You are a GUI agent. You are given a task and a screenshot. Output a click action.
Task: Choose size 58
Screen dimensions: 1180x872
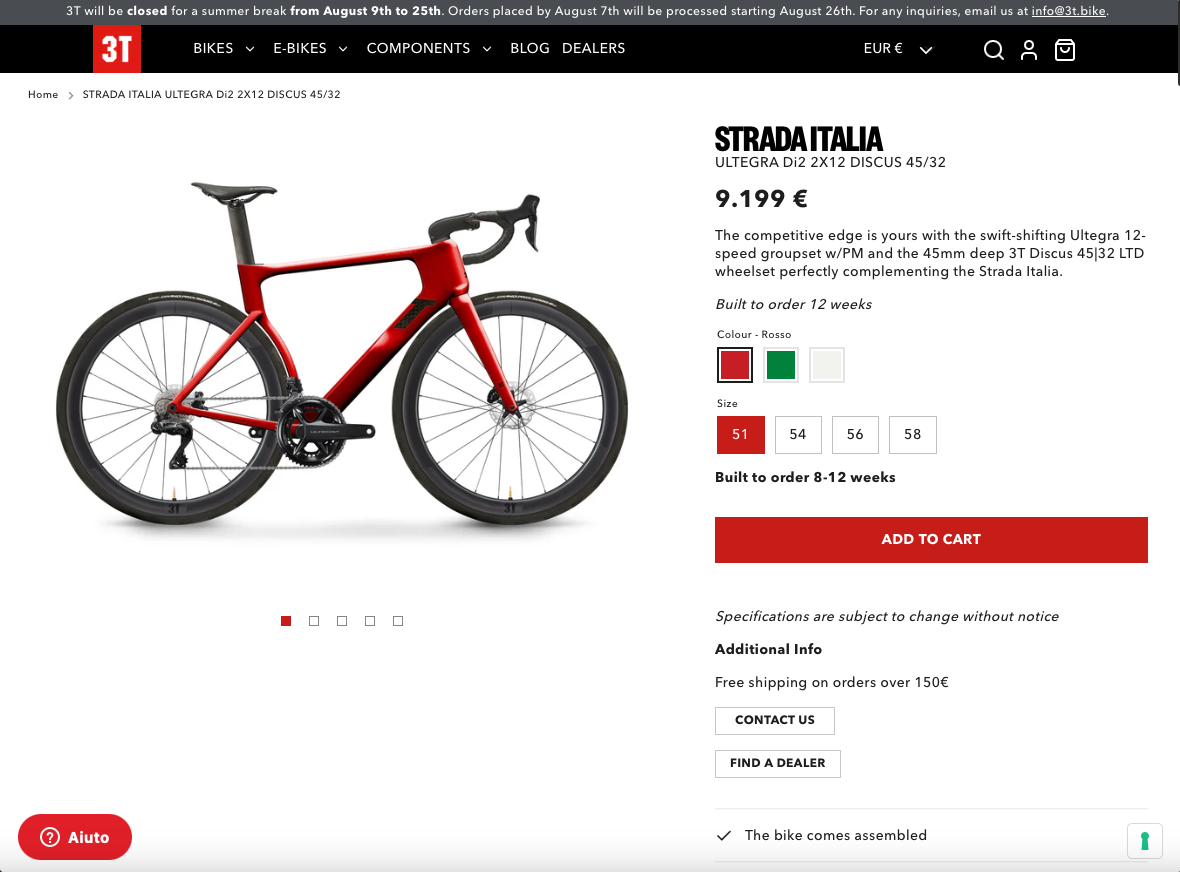pyautogui.click(x=912, y=435)
